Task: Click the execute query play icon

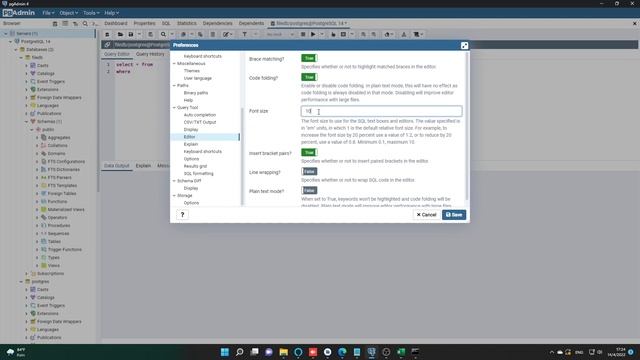Action: pyautogui.click(x=313, y=34)
